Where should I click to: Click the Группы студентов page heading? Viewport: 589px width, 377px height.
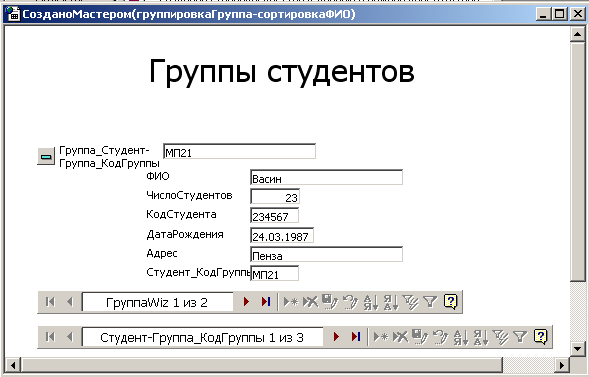282,71
